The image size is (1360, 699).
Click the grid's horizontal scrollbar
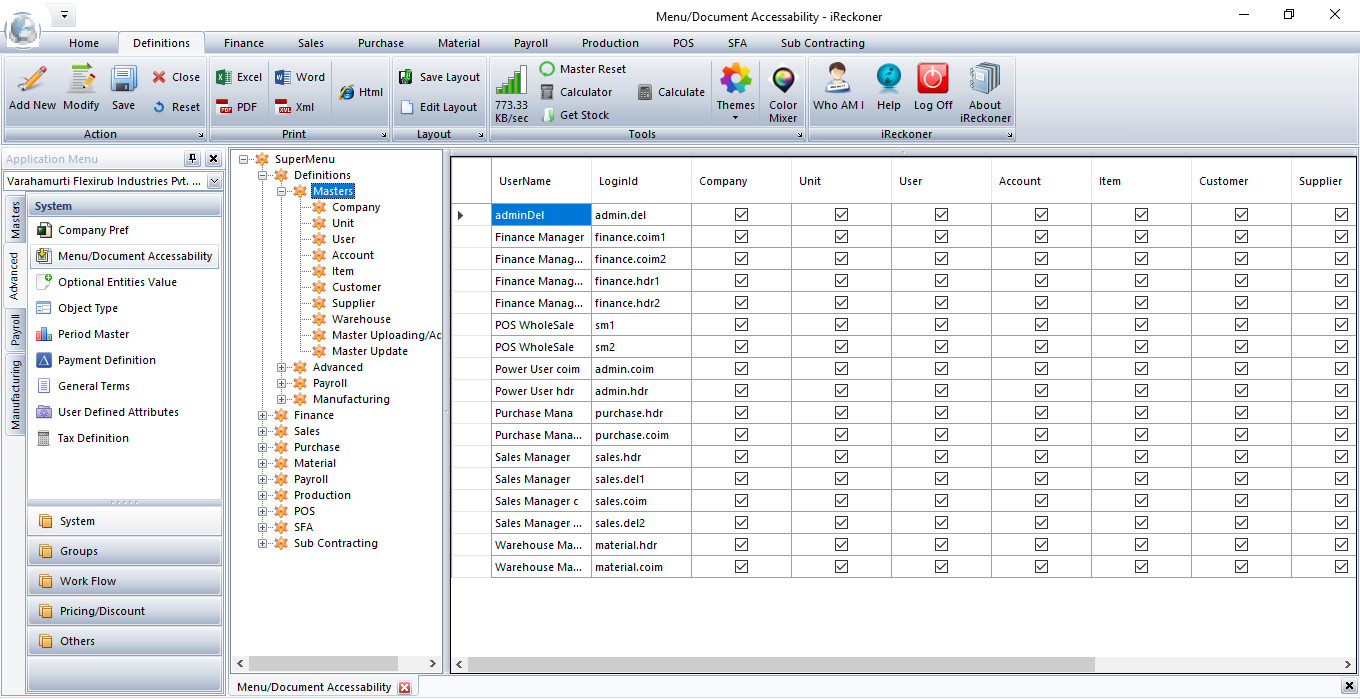(780, 664)
